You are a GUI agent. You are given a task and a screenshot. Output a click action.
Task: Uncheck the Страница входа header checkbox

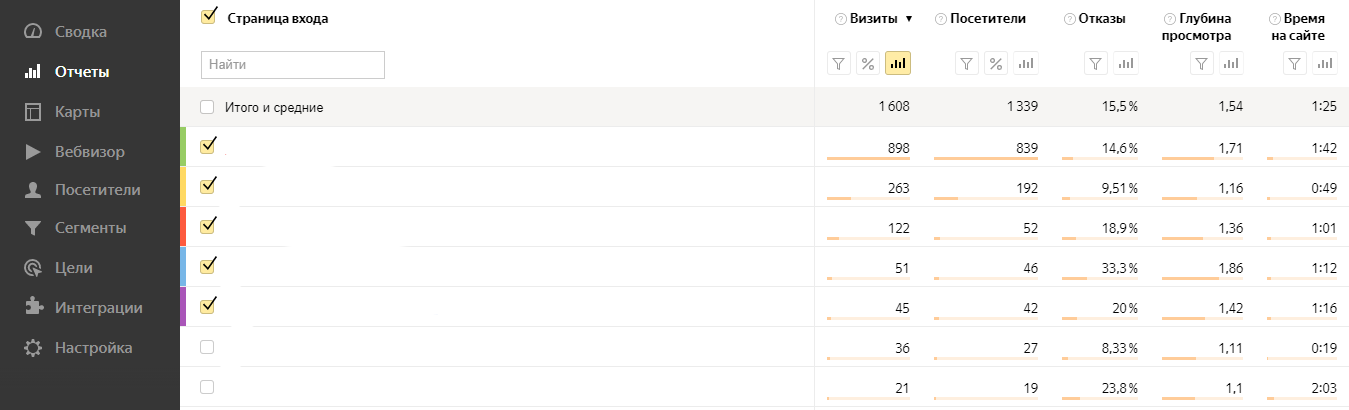[208, 16]
